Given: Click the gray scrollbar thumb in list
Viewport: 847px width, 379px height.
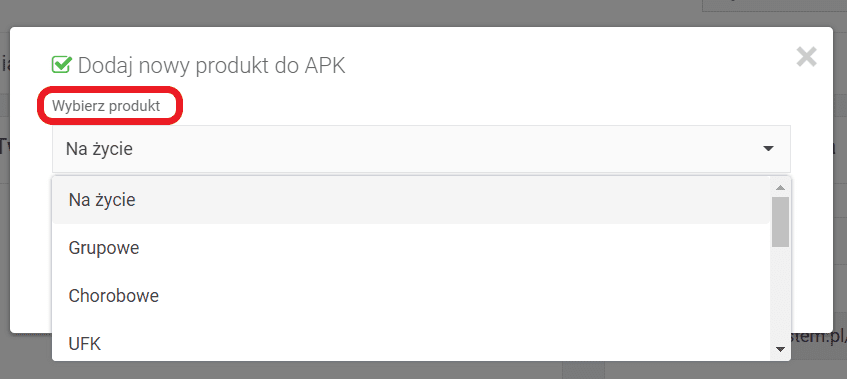Looking at the screenshot, I should [781, 222].
